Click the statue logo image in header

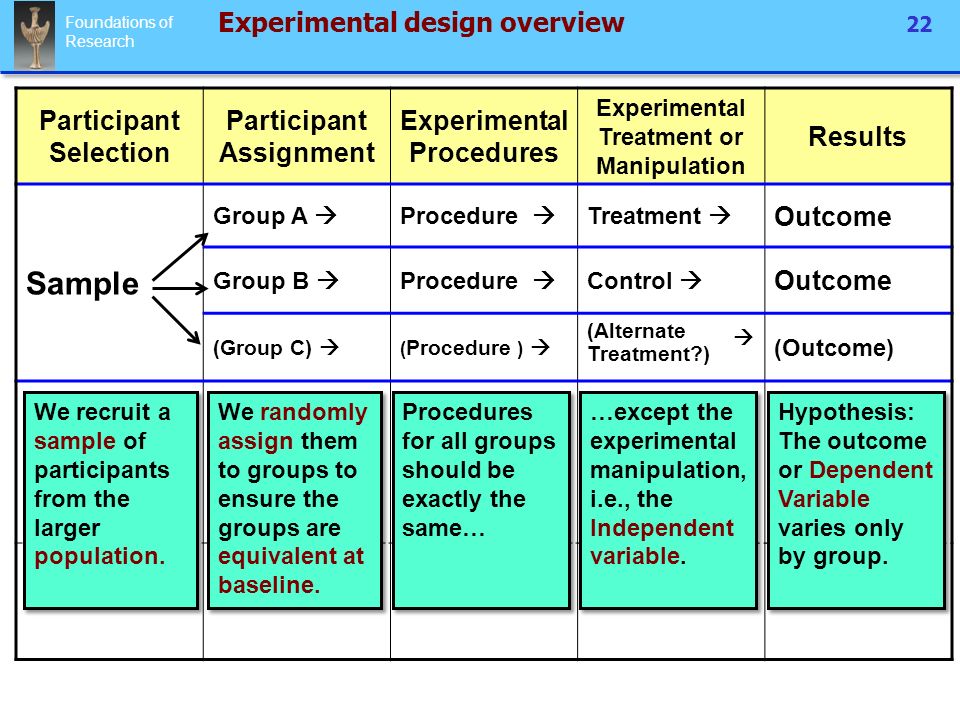point(34,35)
